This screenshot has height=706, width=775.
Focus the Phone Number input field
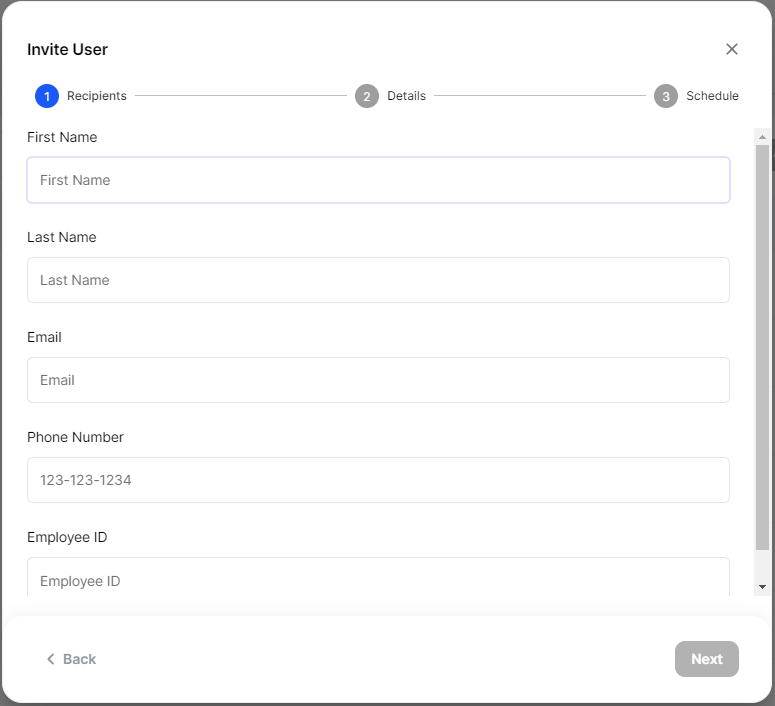pyautogui.click(x=378, y=480)
